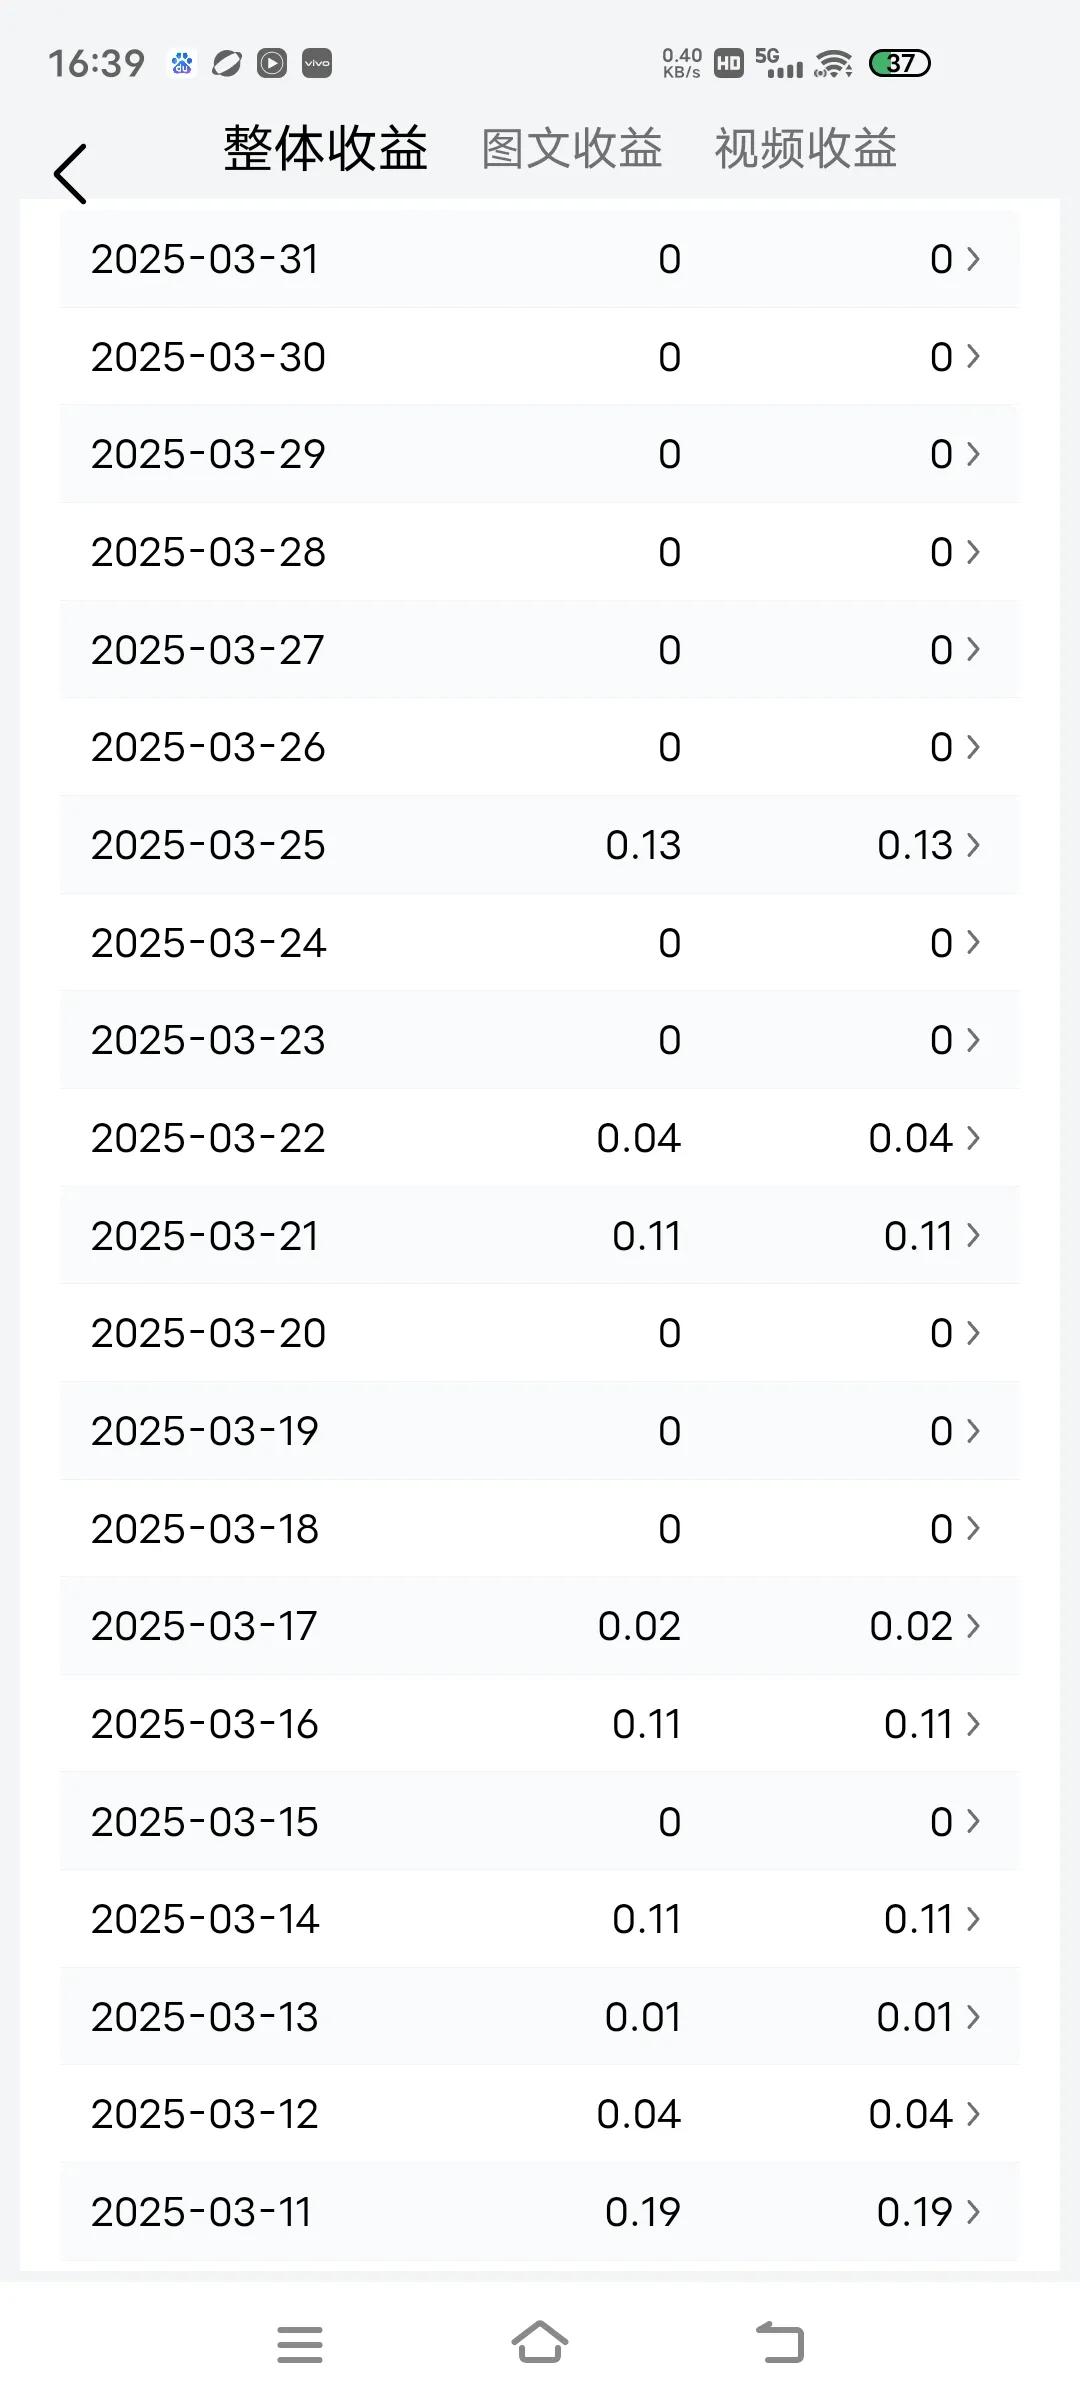
Task: Expand details chevron for 2025-03-11
Action: coord(973,2211)
